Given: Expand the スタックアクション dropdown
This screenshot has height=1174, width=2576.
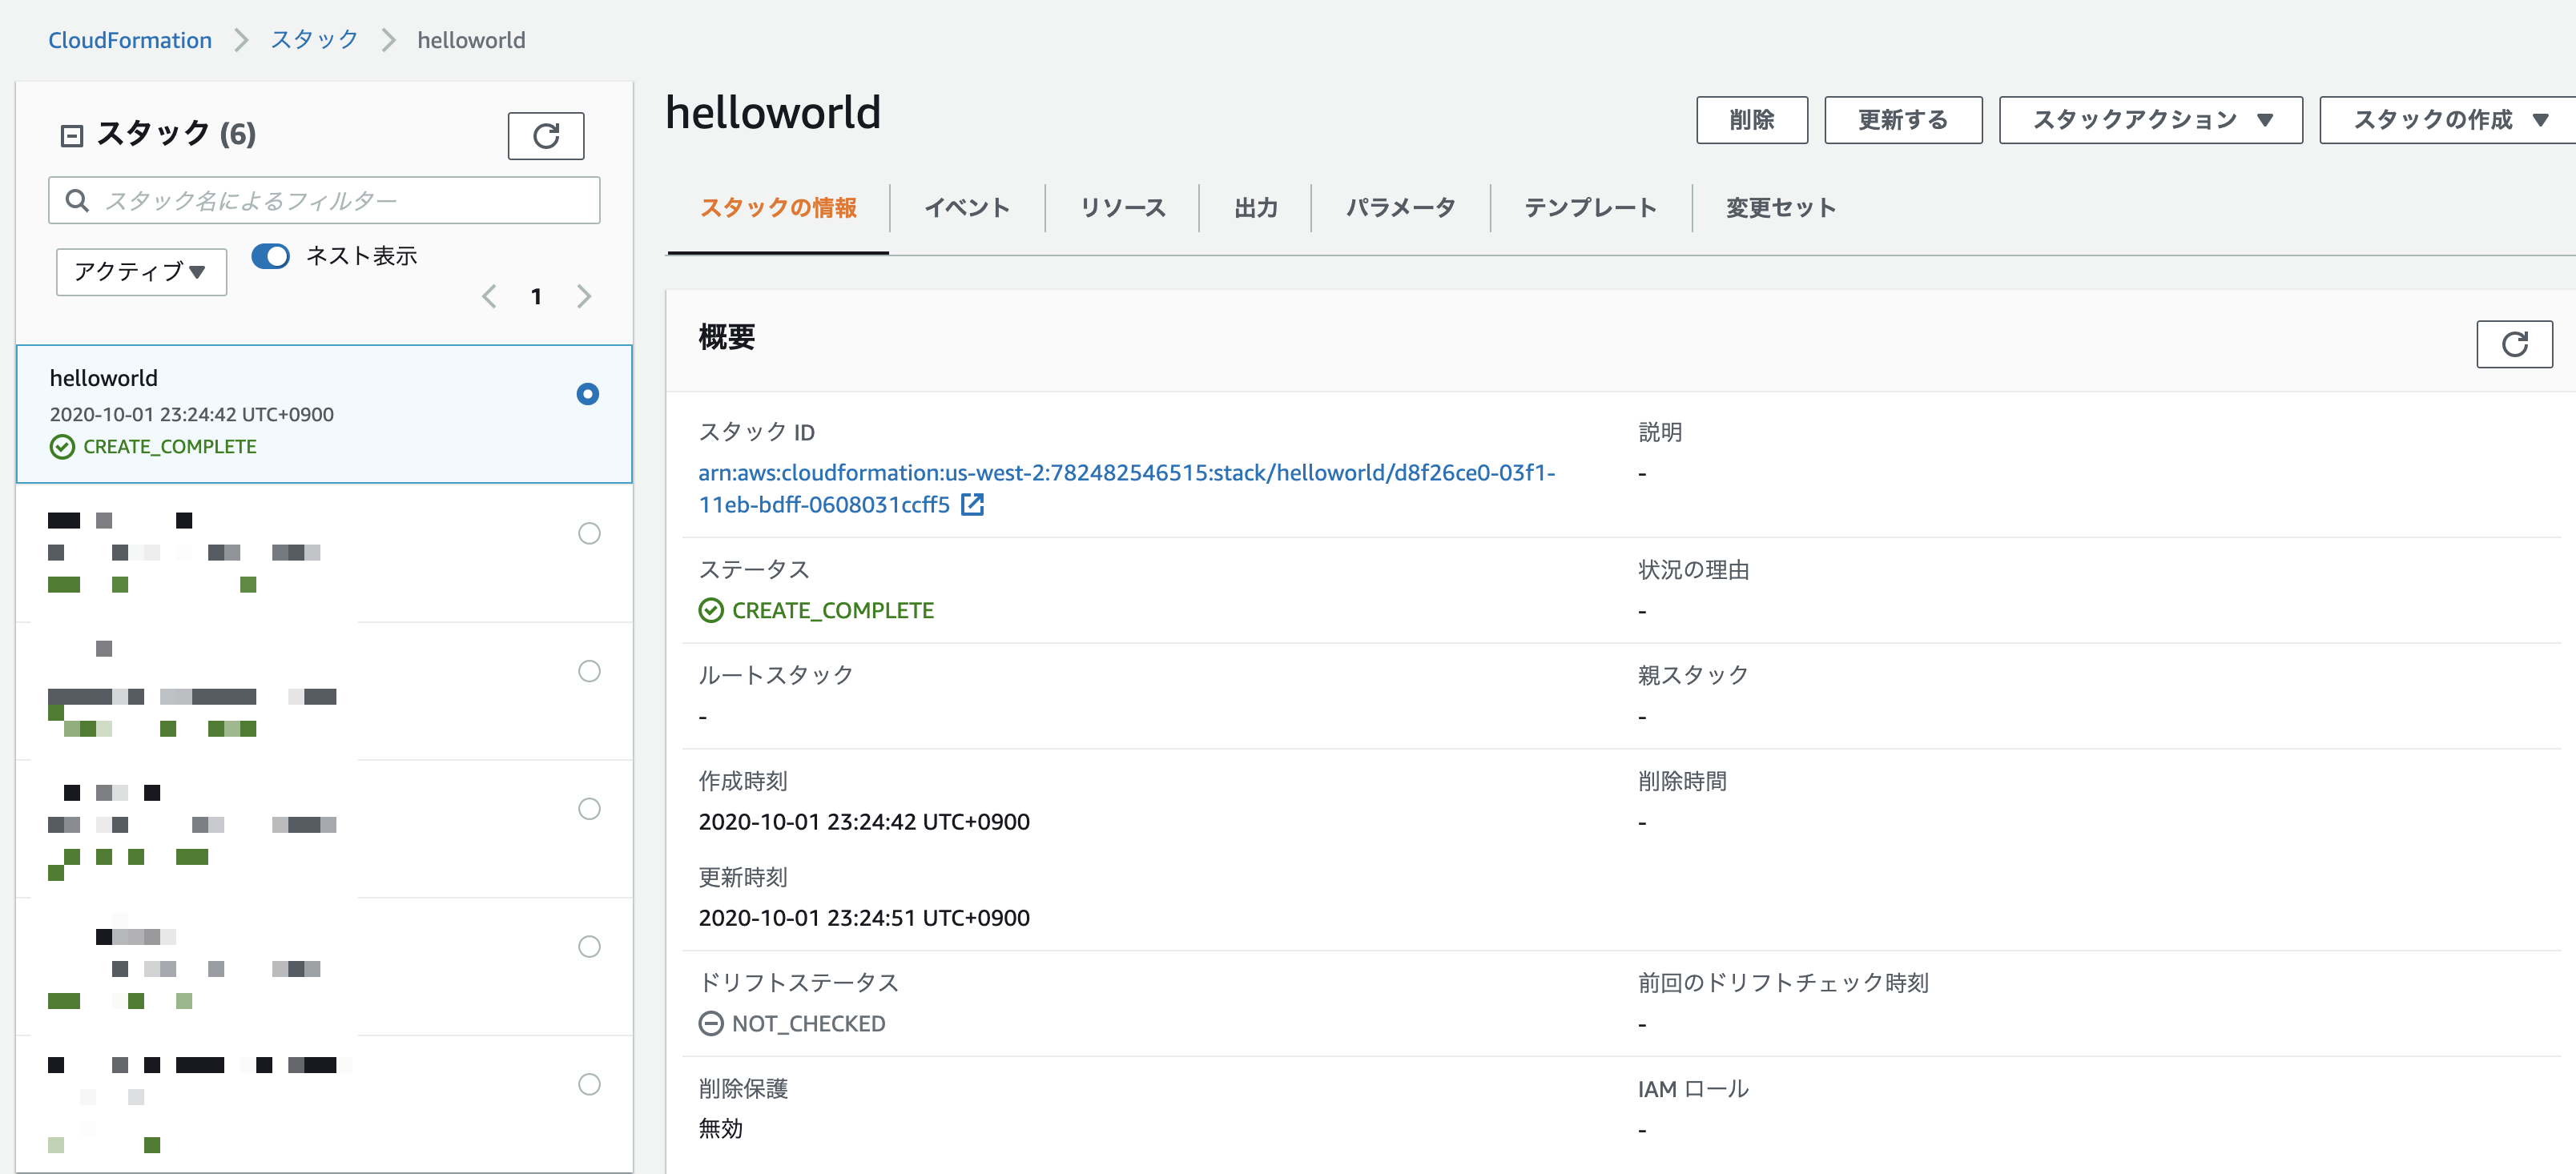Looking at the screenshot, I should point(2150,120).
